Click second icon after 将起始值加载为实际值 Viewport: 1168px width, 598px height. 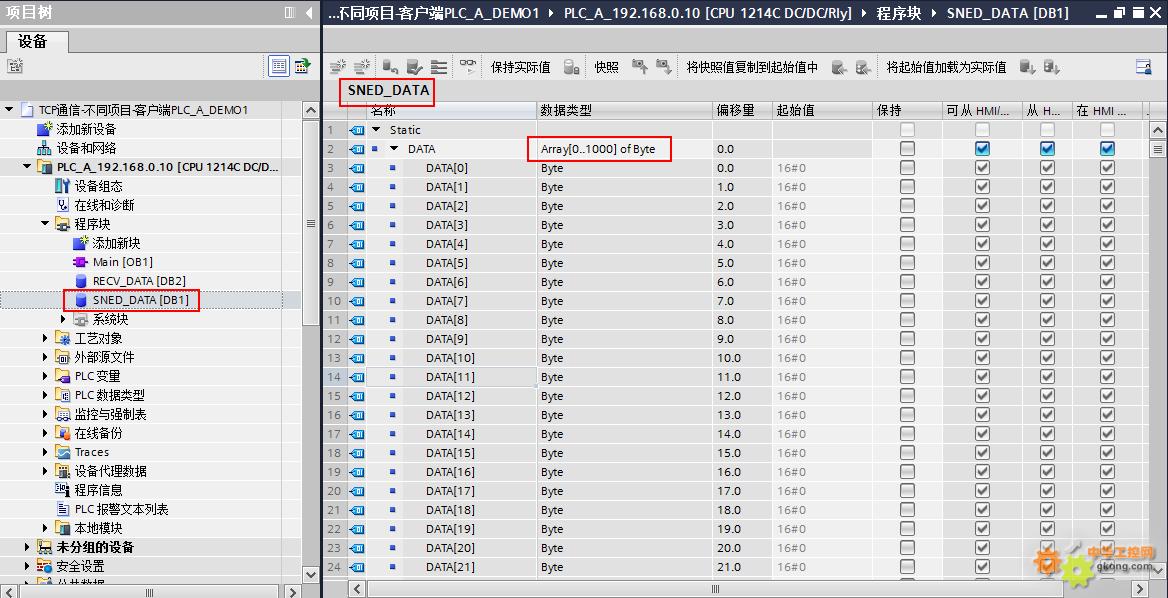1051,67
